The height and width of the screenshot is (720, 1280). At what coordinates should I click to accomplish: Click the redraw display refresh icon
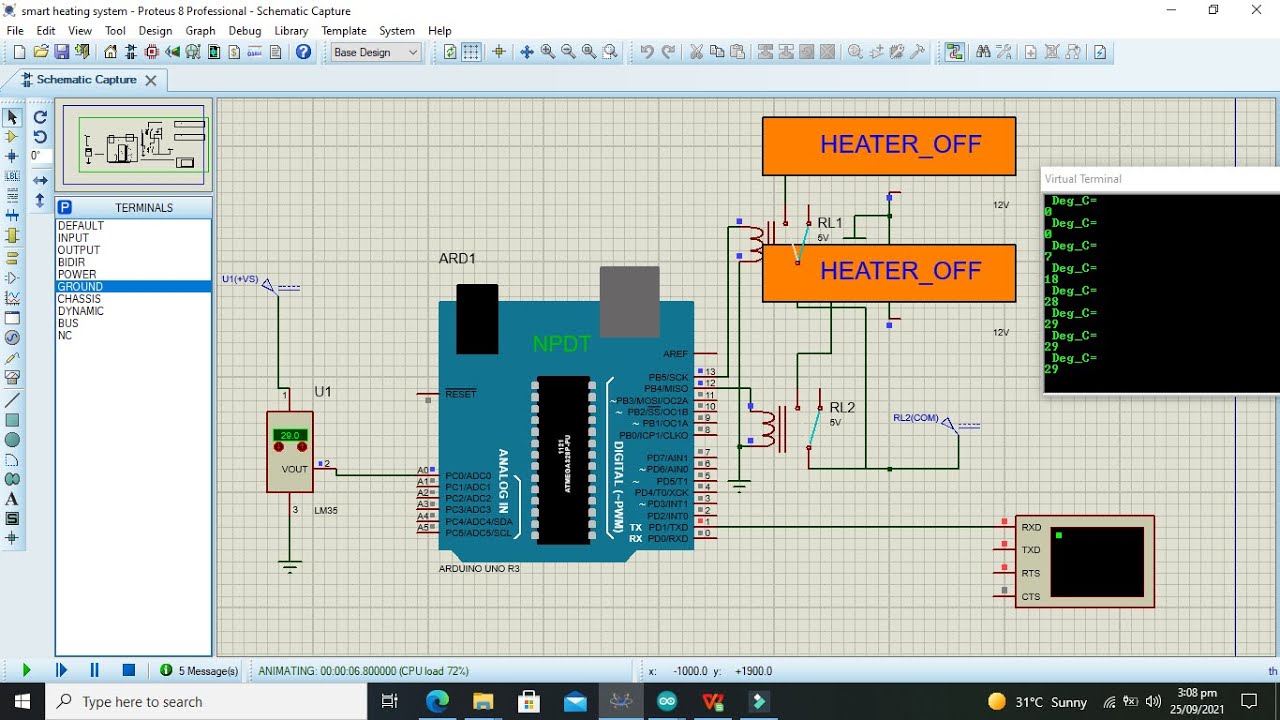(x=450, y=52)
